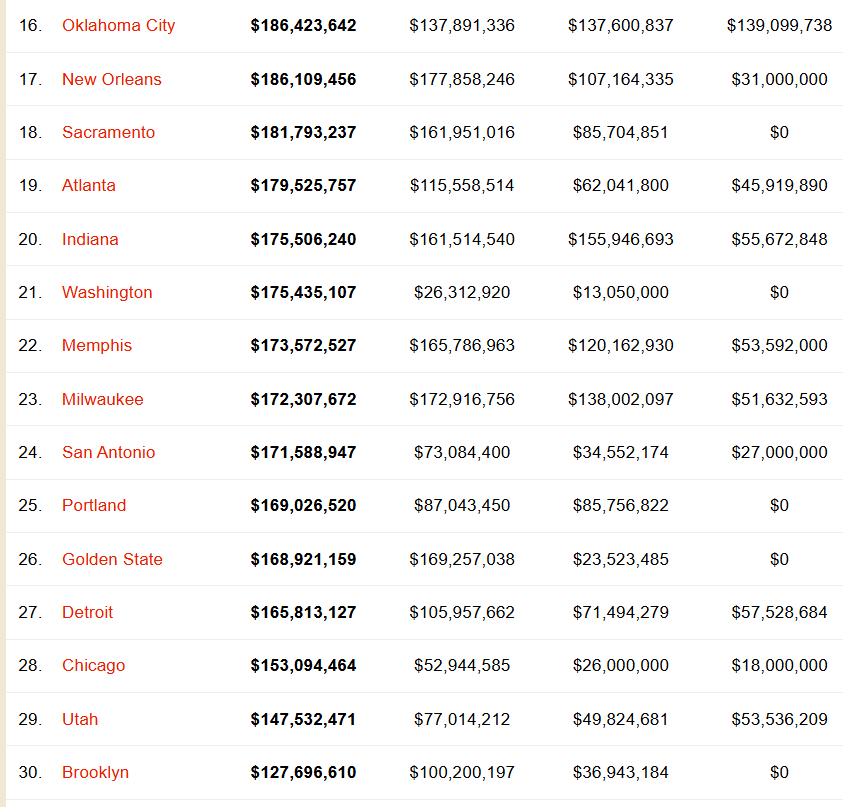The image size is (843, 807).
Task: Click Milwaukee's $138,002,097 value
Action: pos(620,399)
